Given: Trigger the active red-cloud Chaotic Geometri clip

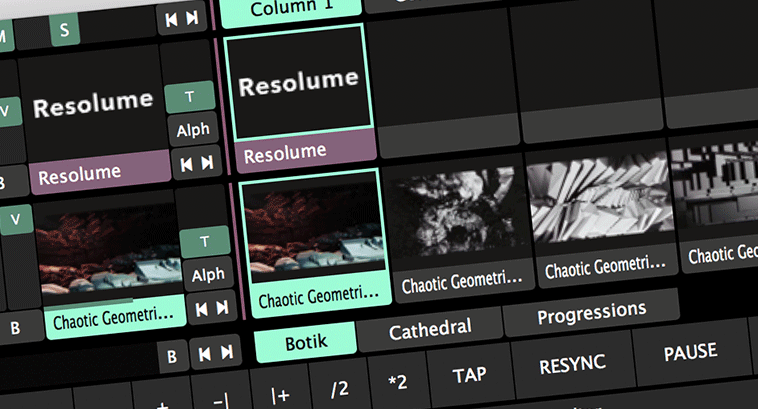Looking at the screenshot, I should point(313,225).
